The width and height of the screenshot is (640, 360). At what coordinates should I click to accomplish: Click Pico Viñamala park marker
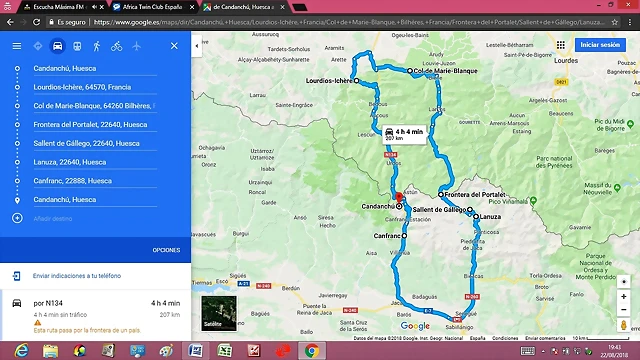click(x=533, y=201)
